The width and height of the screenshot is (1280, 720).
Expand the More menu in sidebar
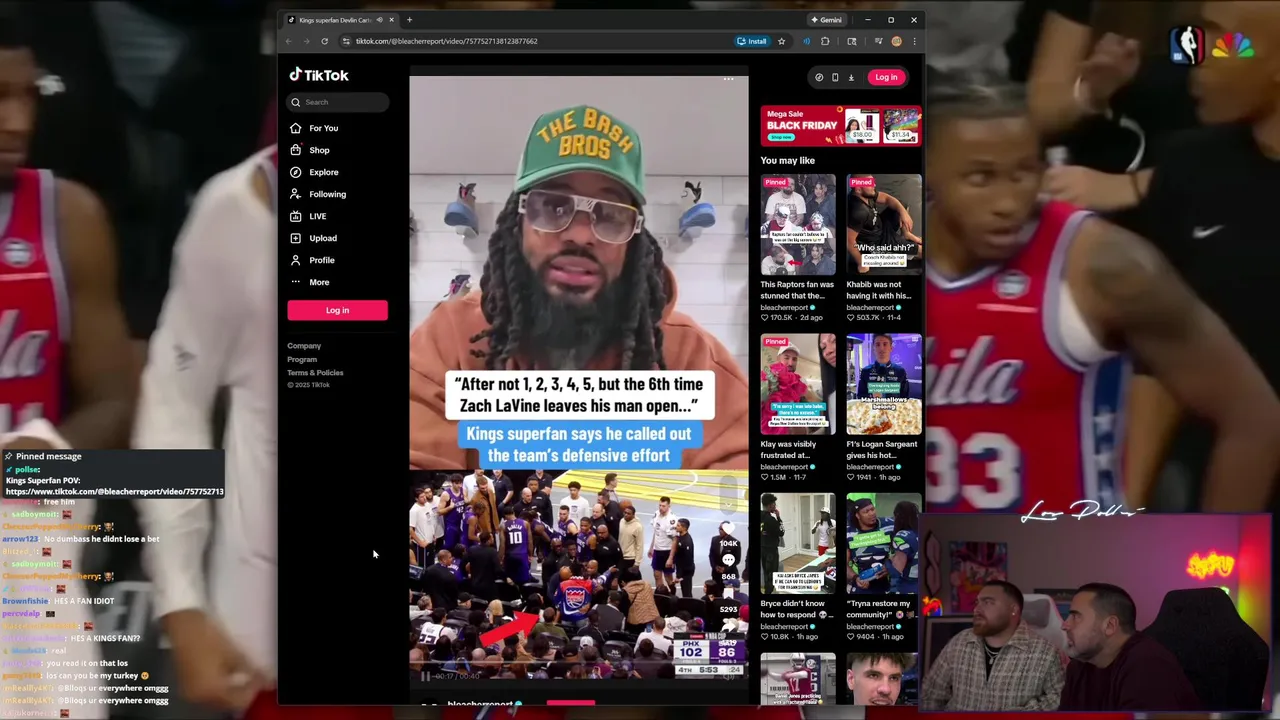[x=309, y=282]
